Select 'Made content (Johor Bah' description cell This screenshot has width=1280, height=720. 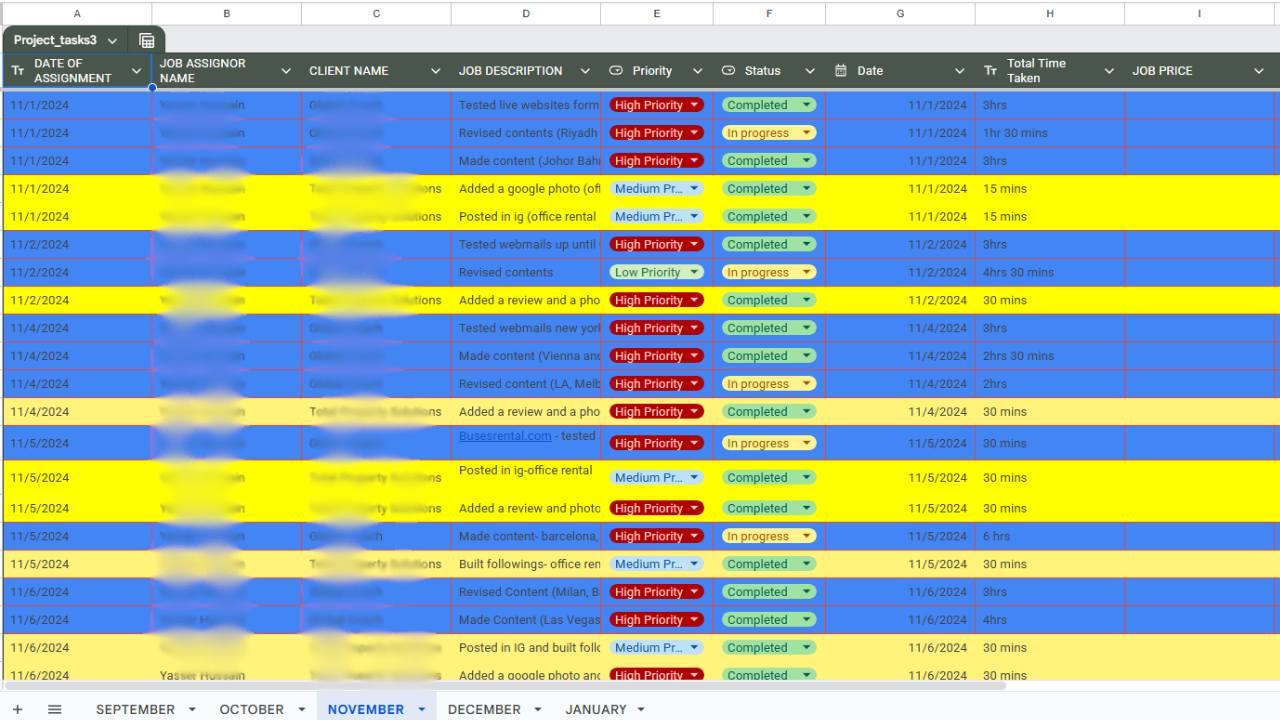[526, 161]
